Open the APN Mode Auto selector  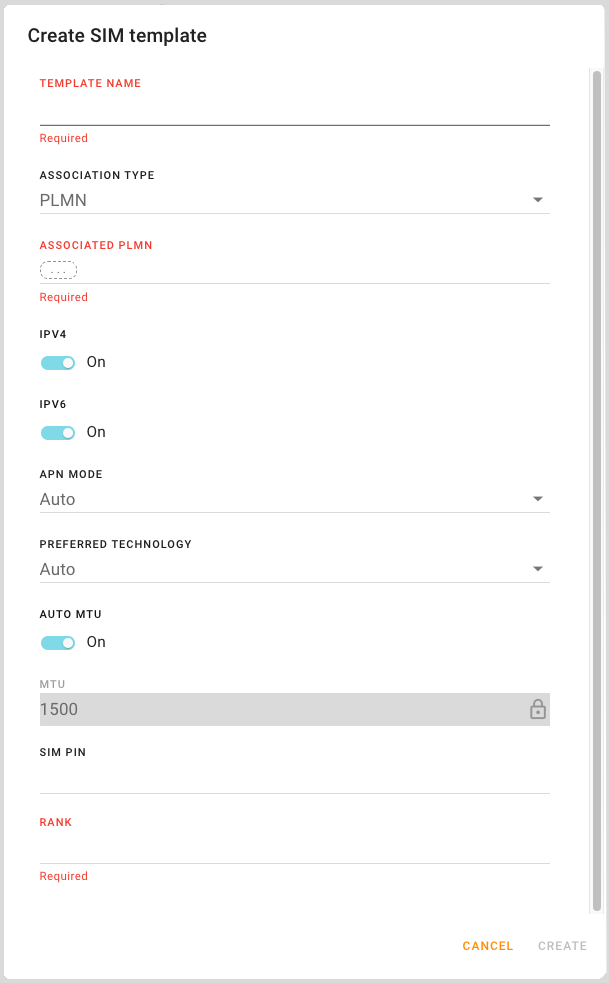click(295, 500)
